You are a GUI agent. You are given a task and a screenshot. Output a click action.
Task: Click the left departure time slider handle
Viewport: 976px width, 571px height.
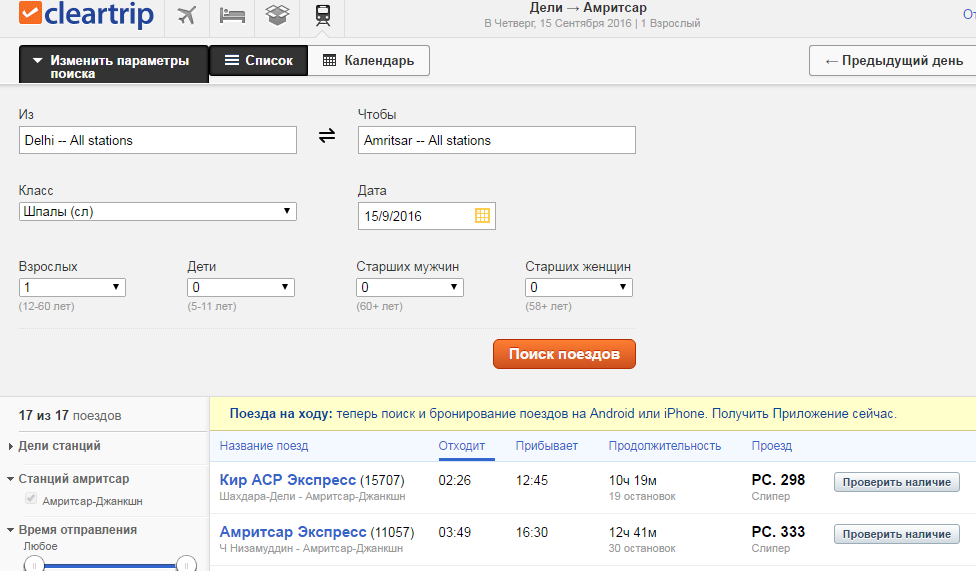tap(34, 565)
